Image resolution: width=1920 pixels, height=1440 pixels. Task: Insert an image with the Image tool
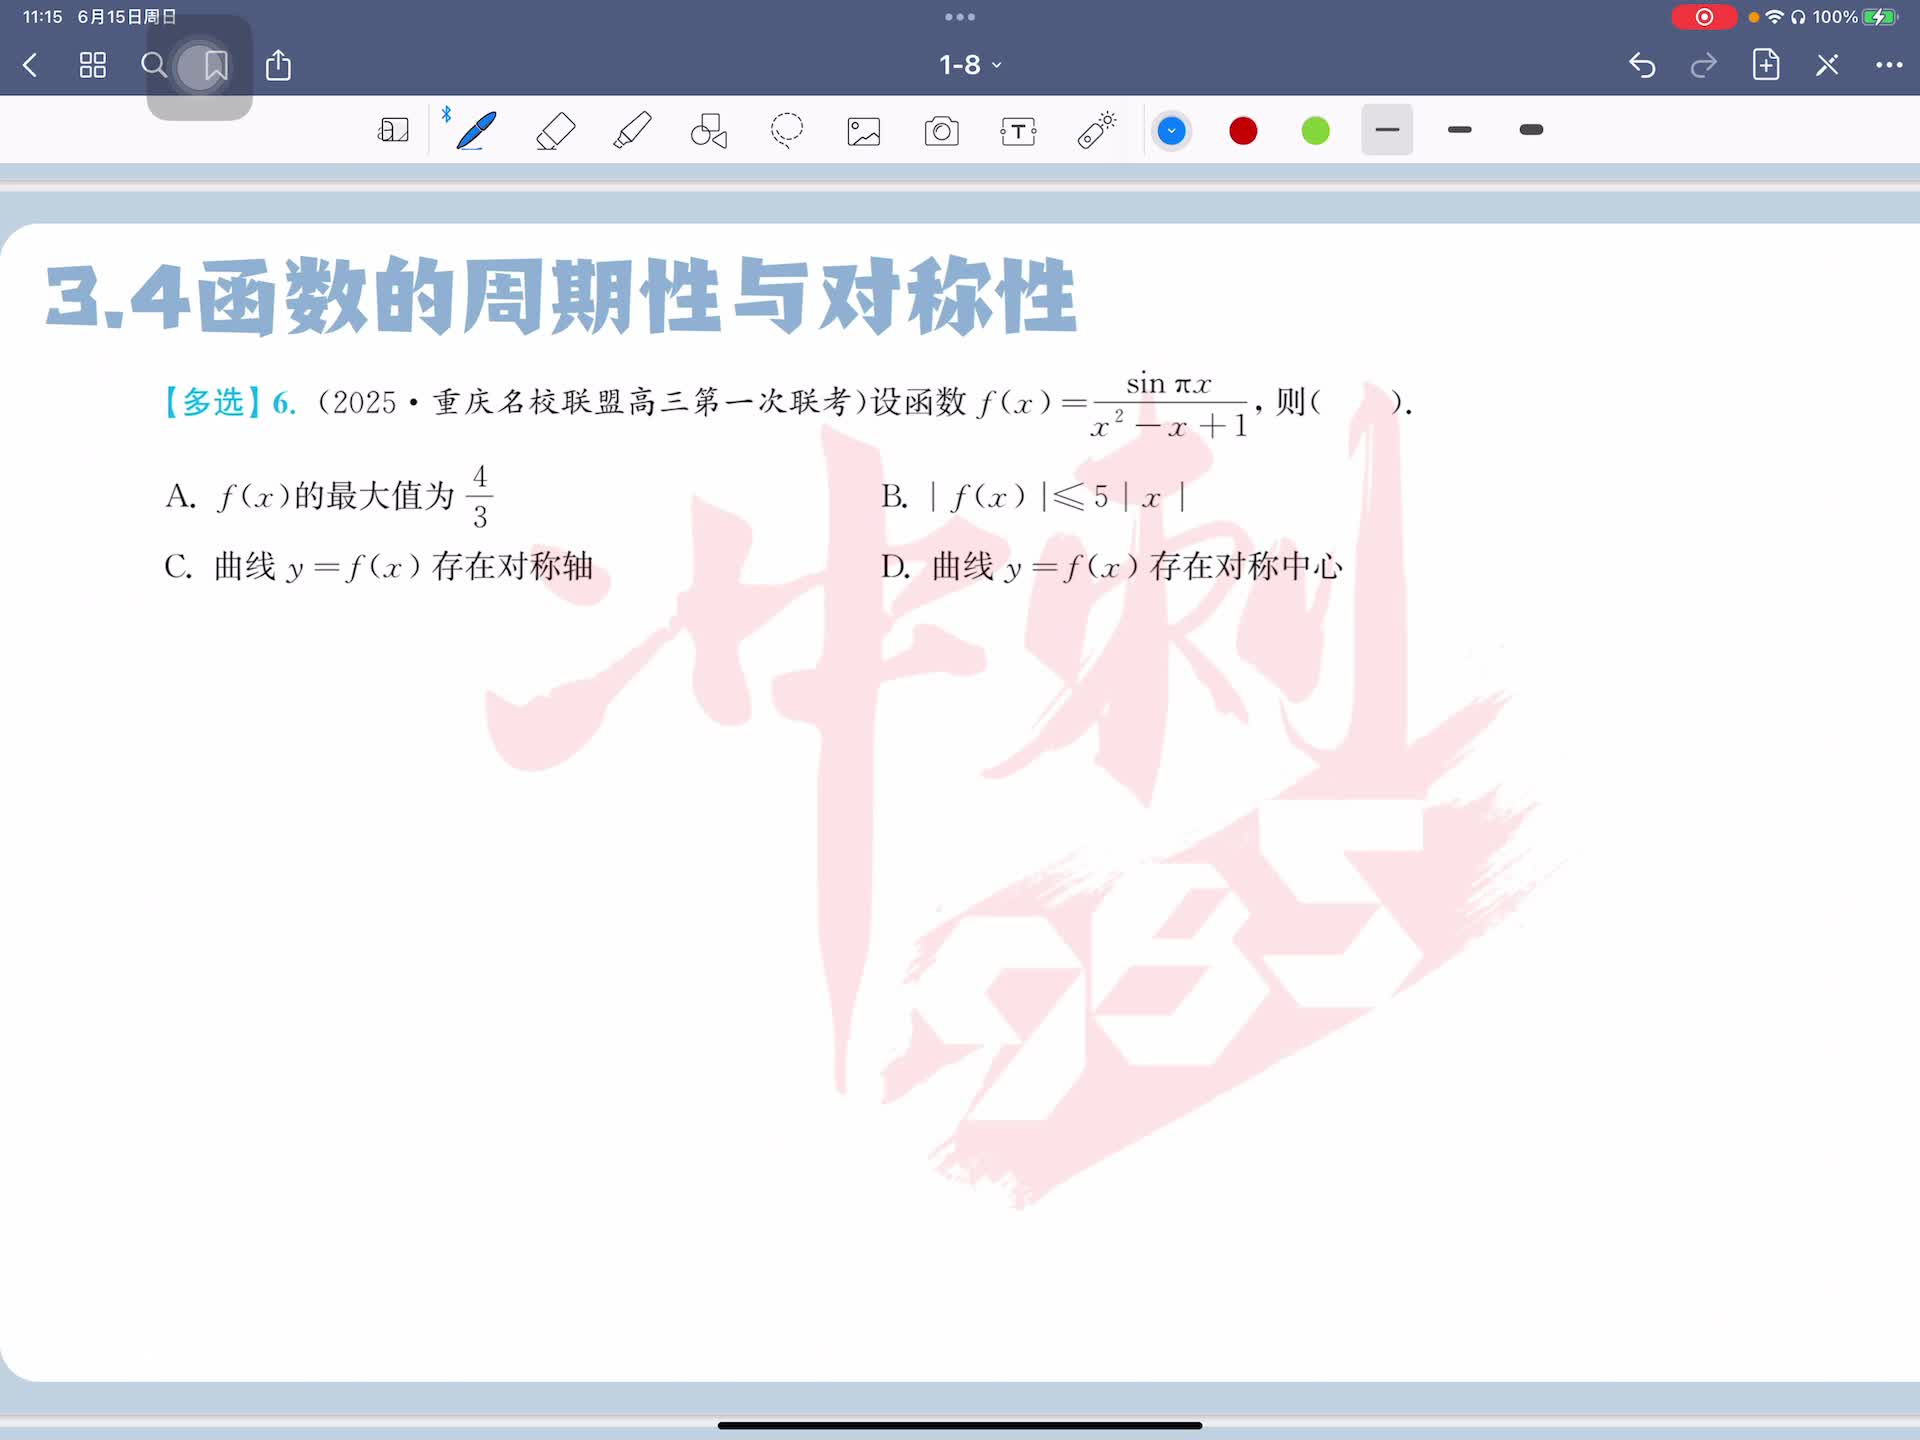point(864,131)
